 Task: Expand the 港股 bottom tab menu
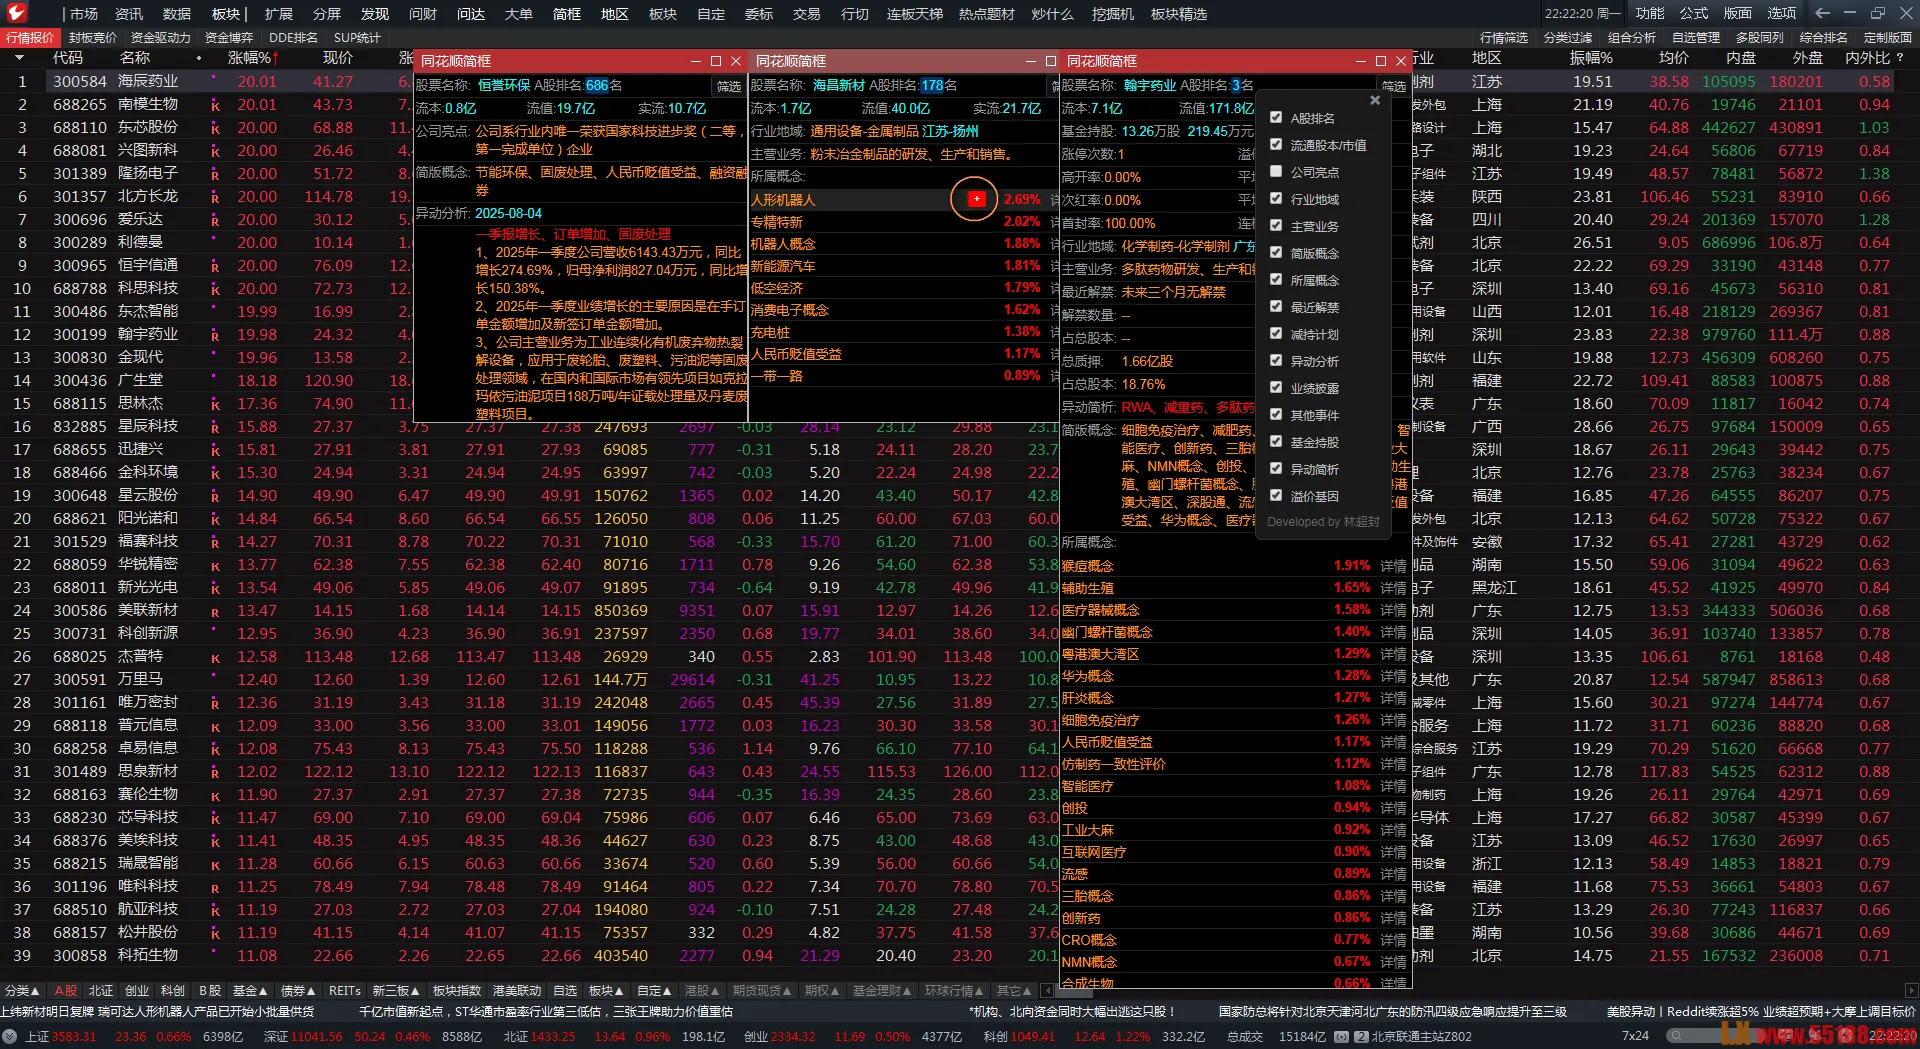pos(703,991)
